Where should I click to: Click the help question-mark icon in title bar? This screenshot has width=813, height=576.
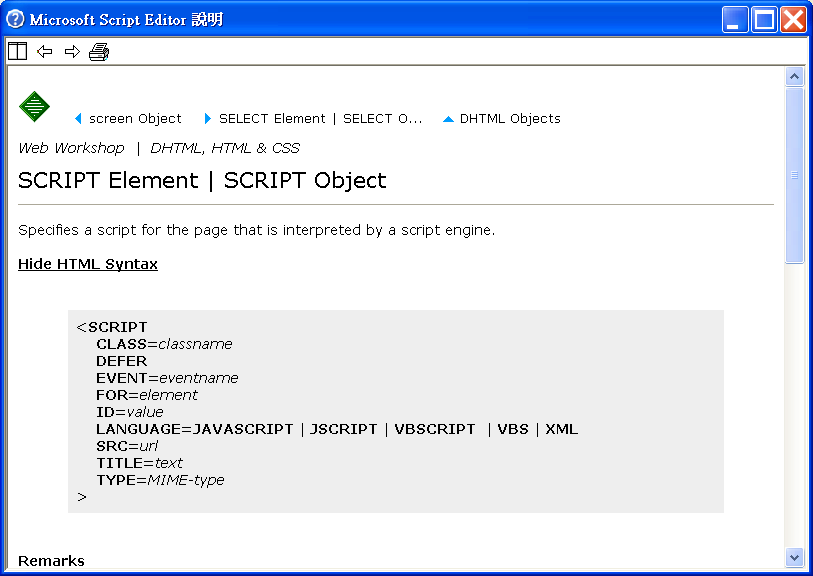(x=15, y=19)
